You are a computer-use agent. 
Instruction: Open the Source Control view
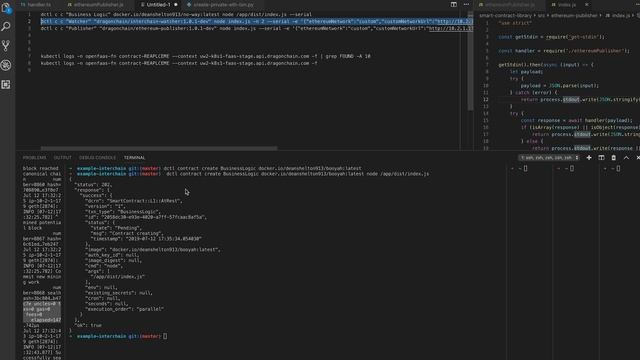pos(6,45)
